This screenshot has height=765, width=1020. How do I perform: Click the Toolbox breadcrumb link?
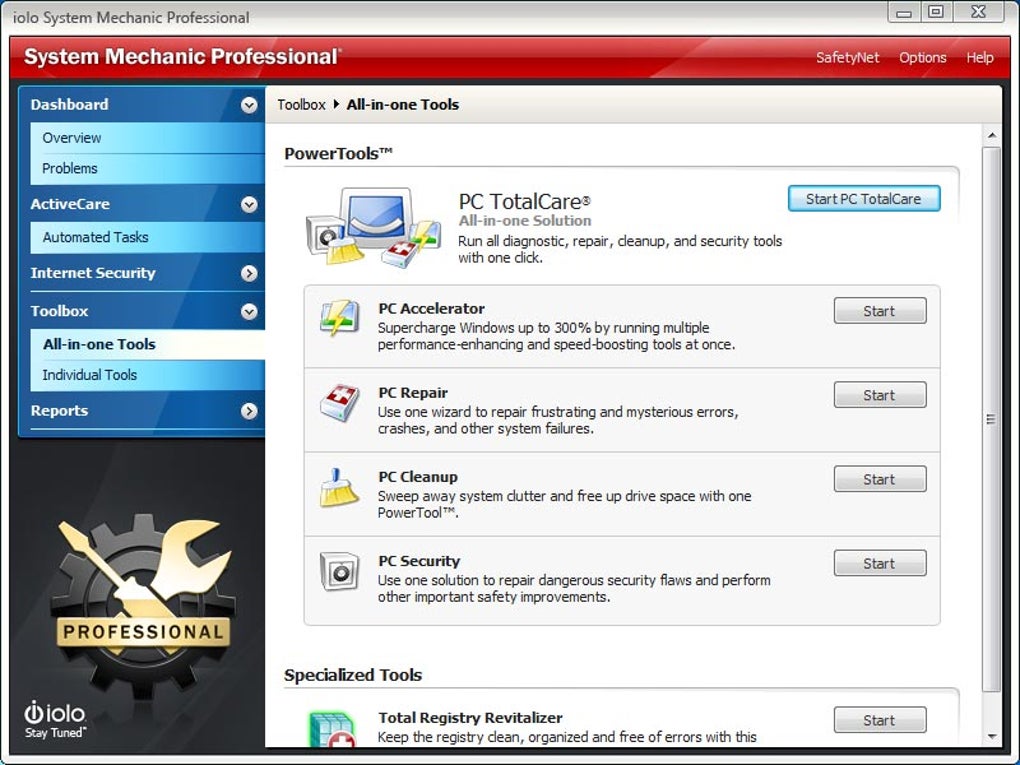(301, 105)
